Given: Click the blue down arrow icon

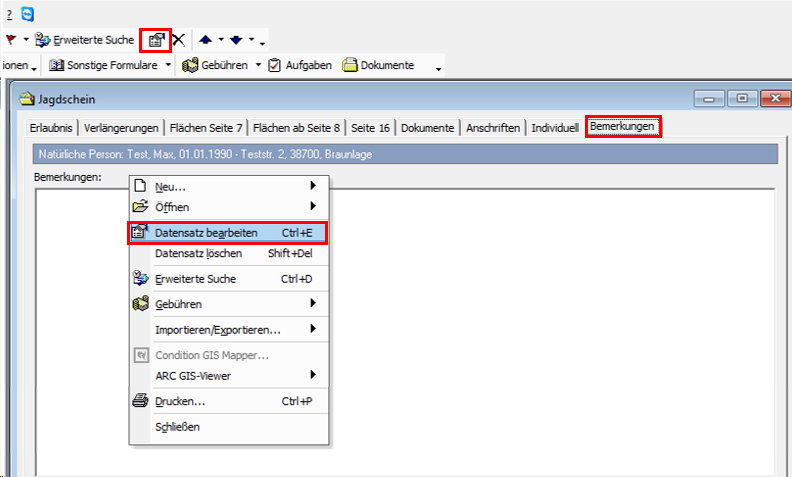Looking at the screenshot, I should pos(236,40).
